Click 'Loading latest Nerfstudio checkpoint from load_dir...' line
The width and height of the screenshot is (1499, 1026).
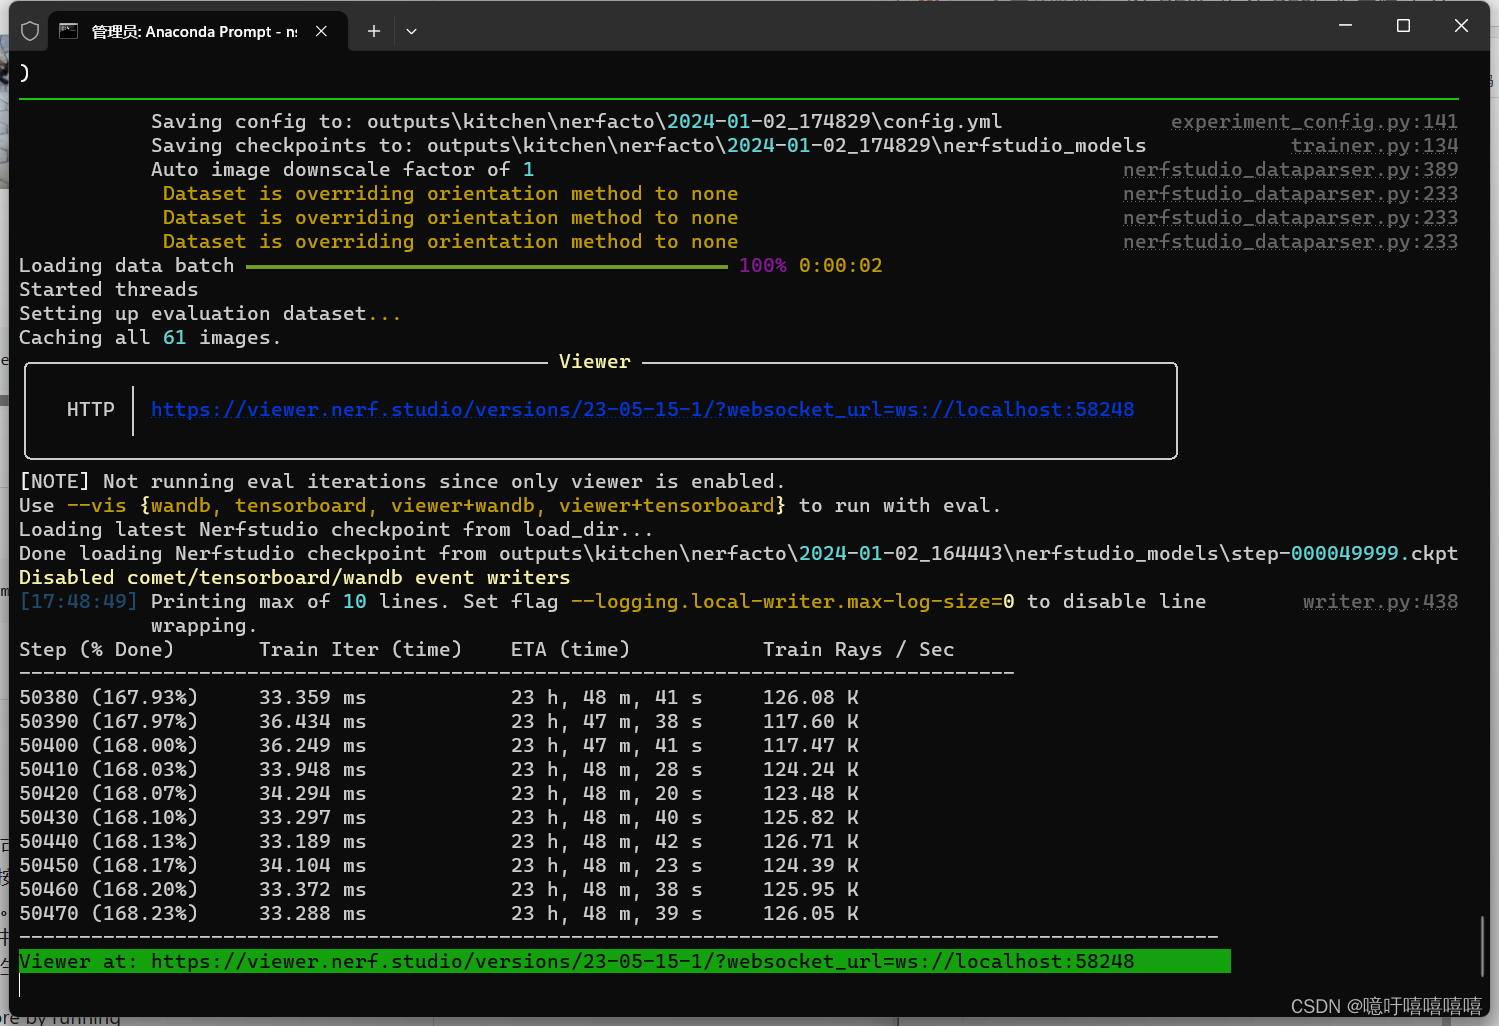pyautogui.click(x=336, y=529)
